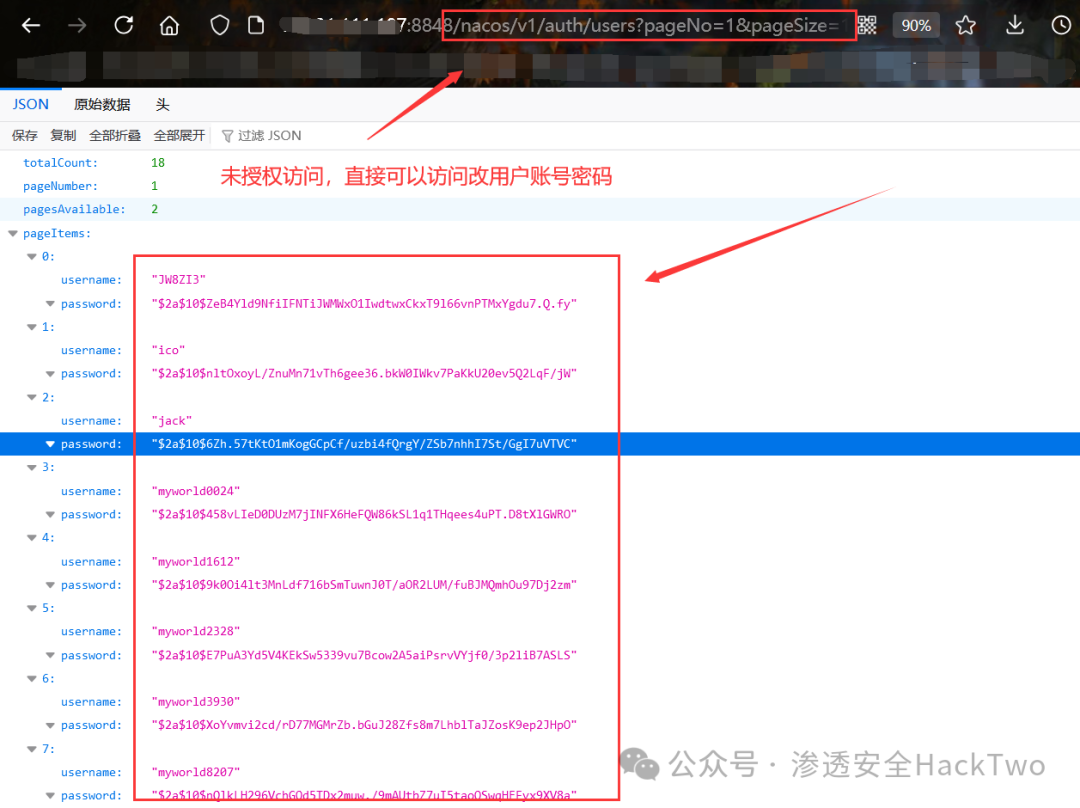1080x808 pixels.
Task: Collapse array item 4
Action: coord(32,538)
